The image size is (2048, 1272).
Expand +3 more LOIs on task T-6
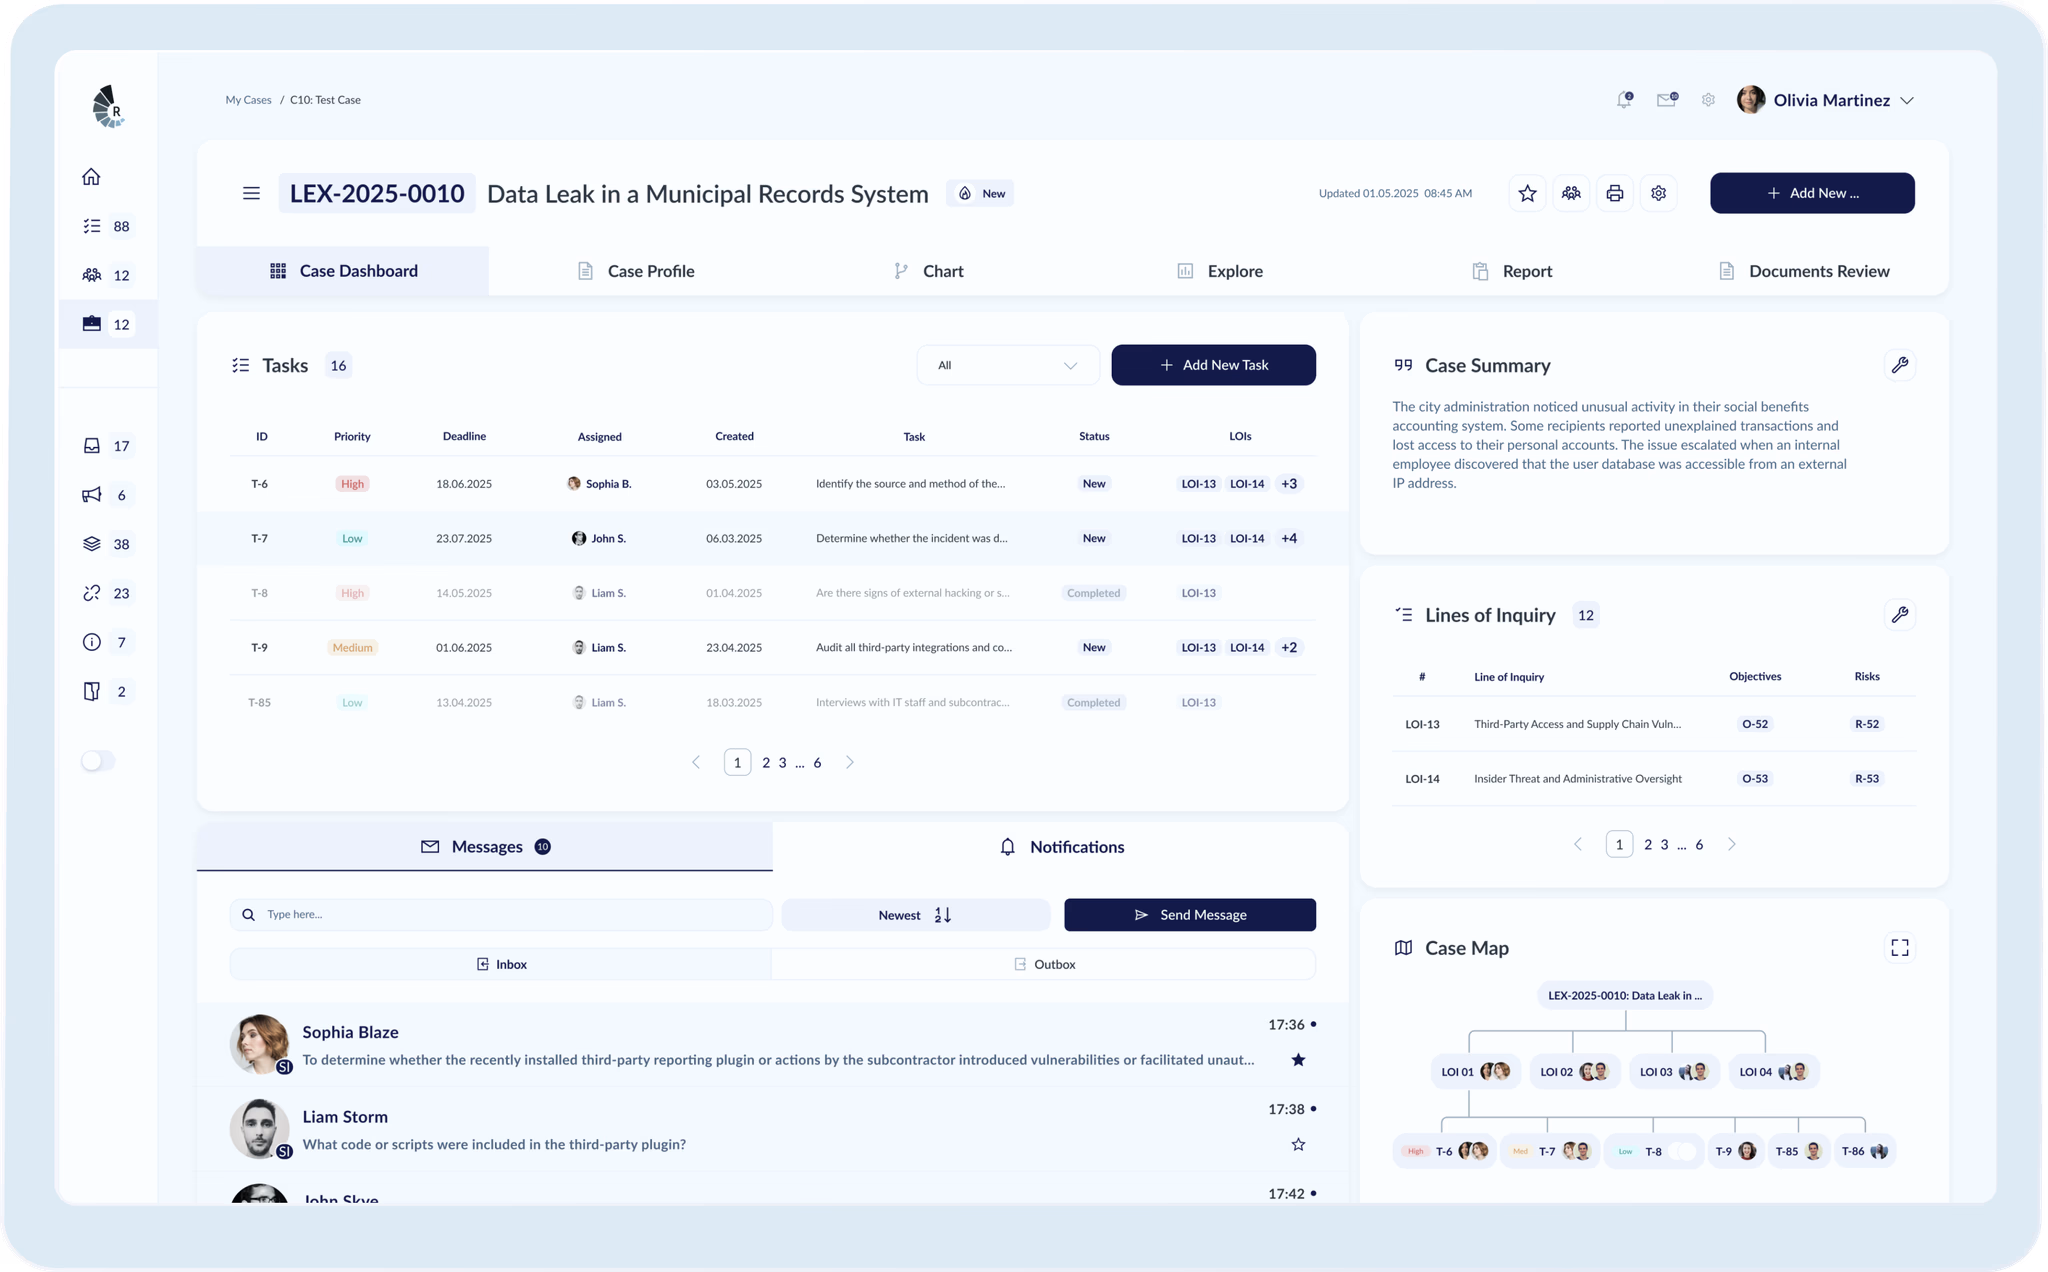click(x=1289, y=484)
